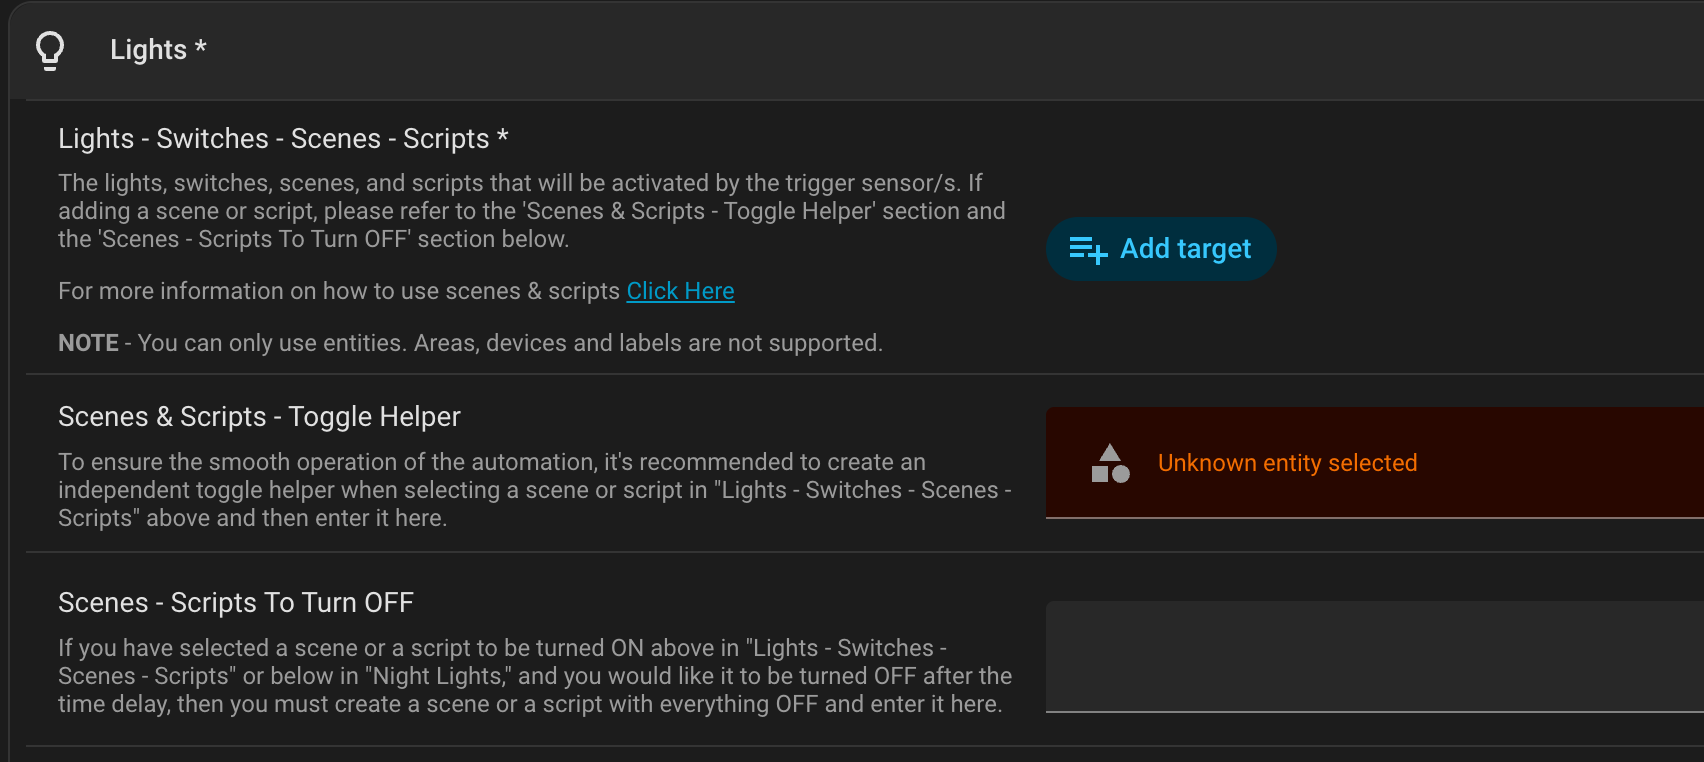This screenshot has width=1704, height=762.
Task: Click the time delay turn-off description paragraph
Action: 534,676
